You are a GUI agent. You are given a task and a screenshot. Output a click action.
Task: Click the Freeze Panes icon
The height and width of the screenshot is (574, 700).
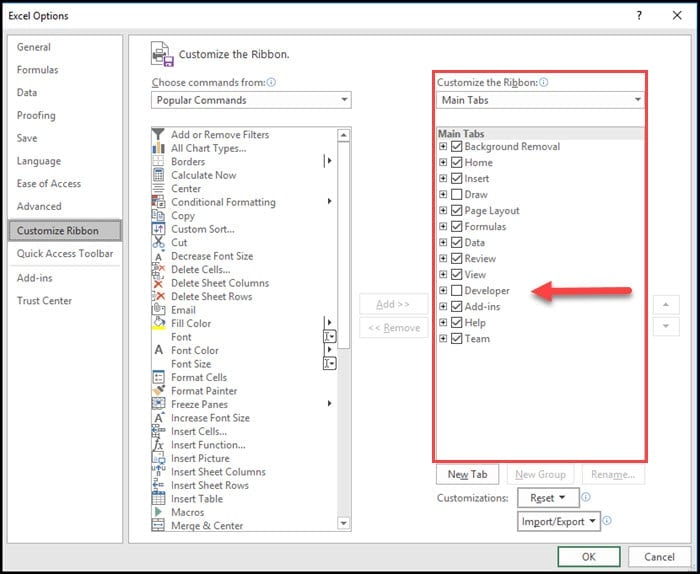pos(158,404)
